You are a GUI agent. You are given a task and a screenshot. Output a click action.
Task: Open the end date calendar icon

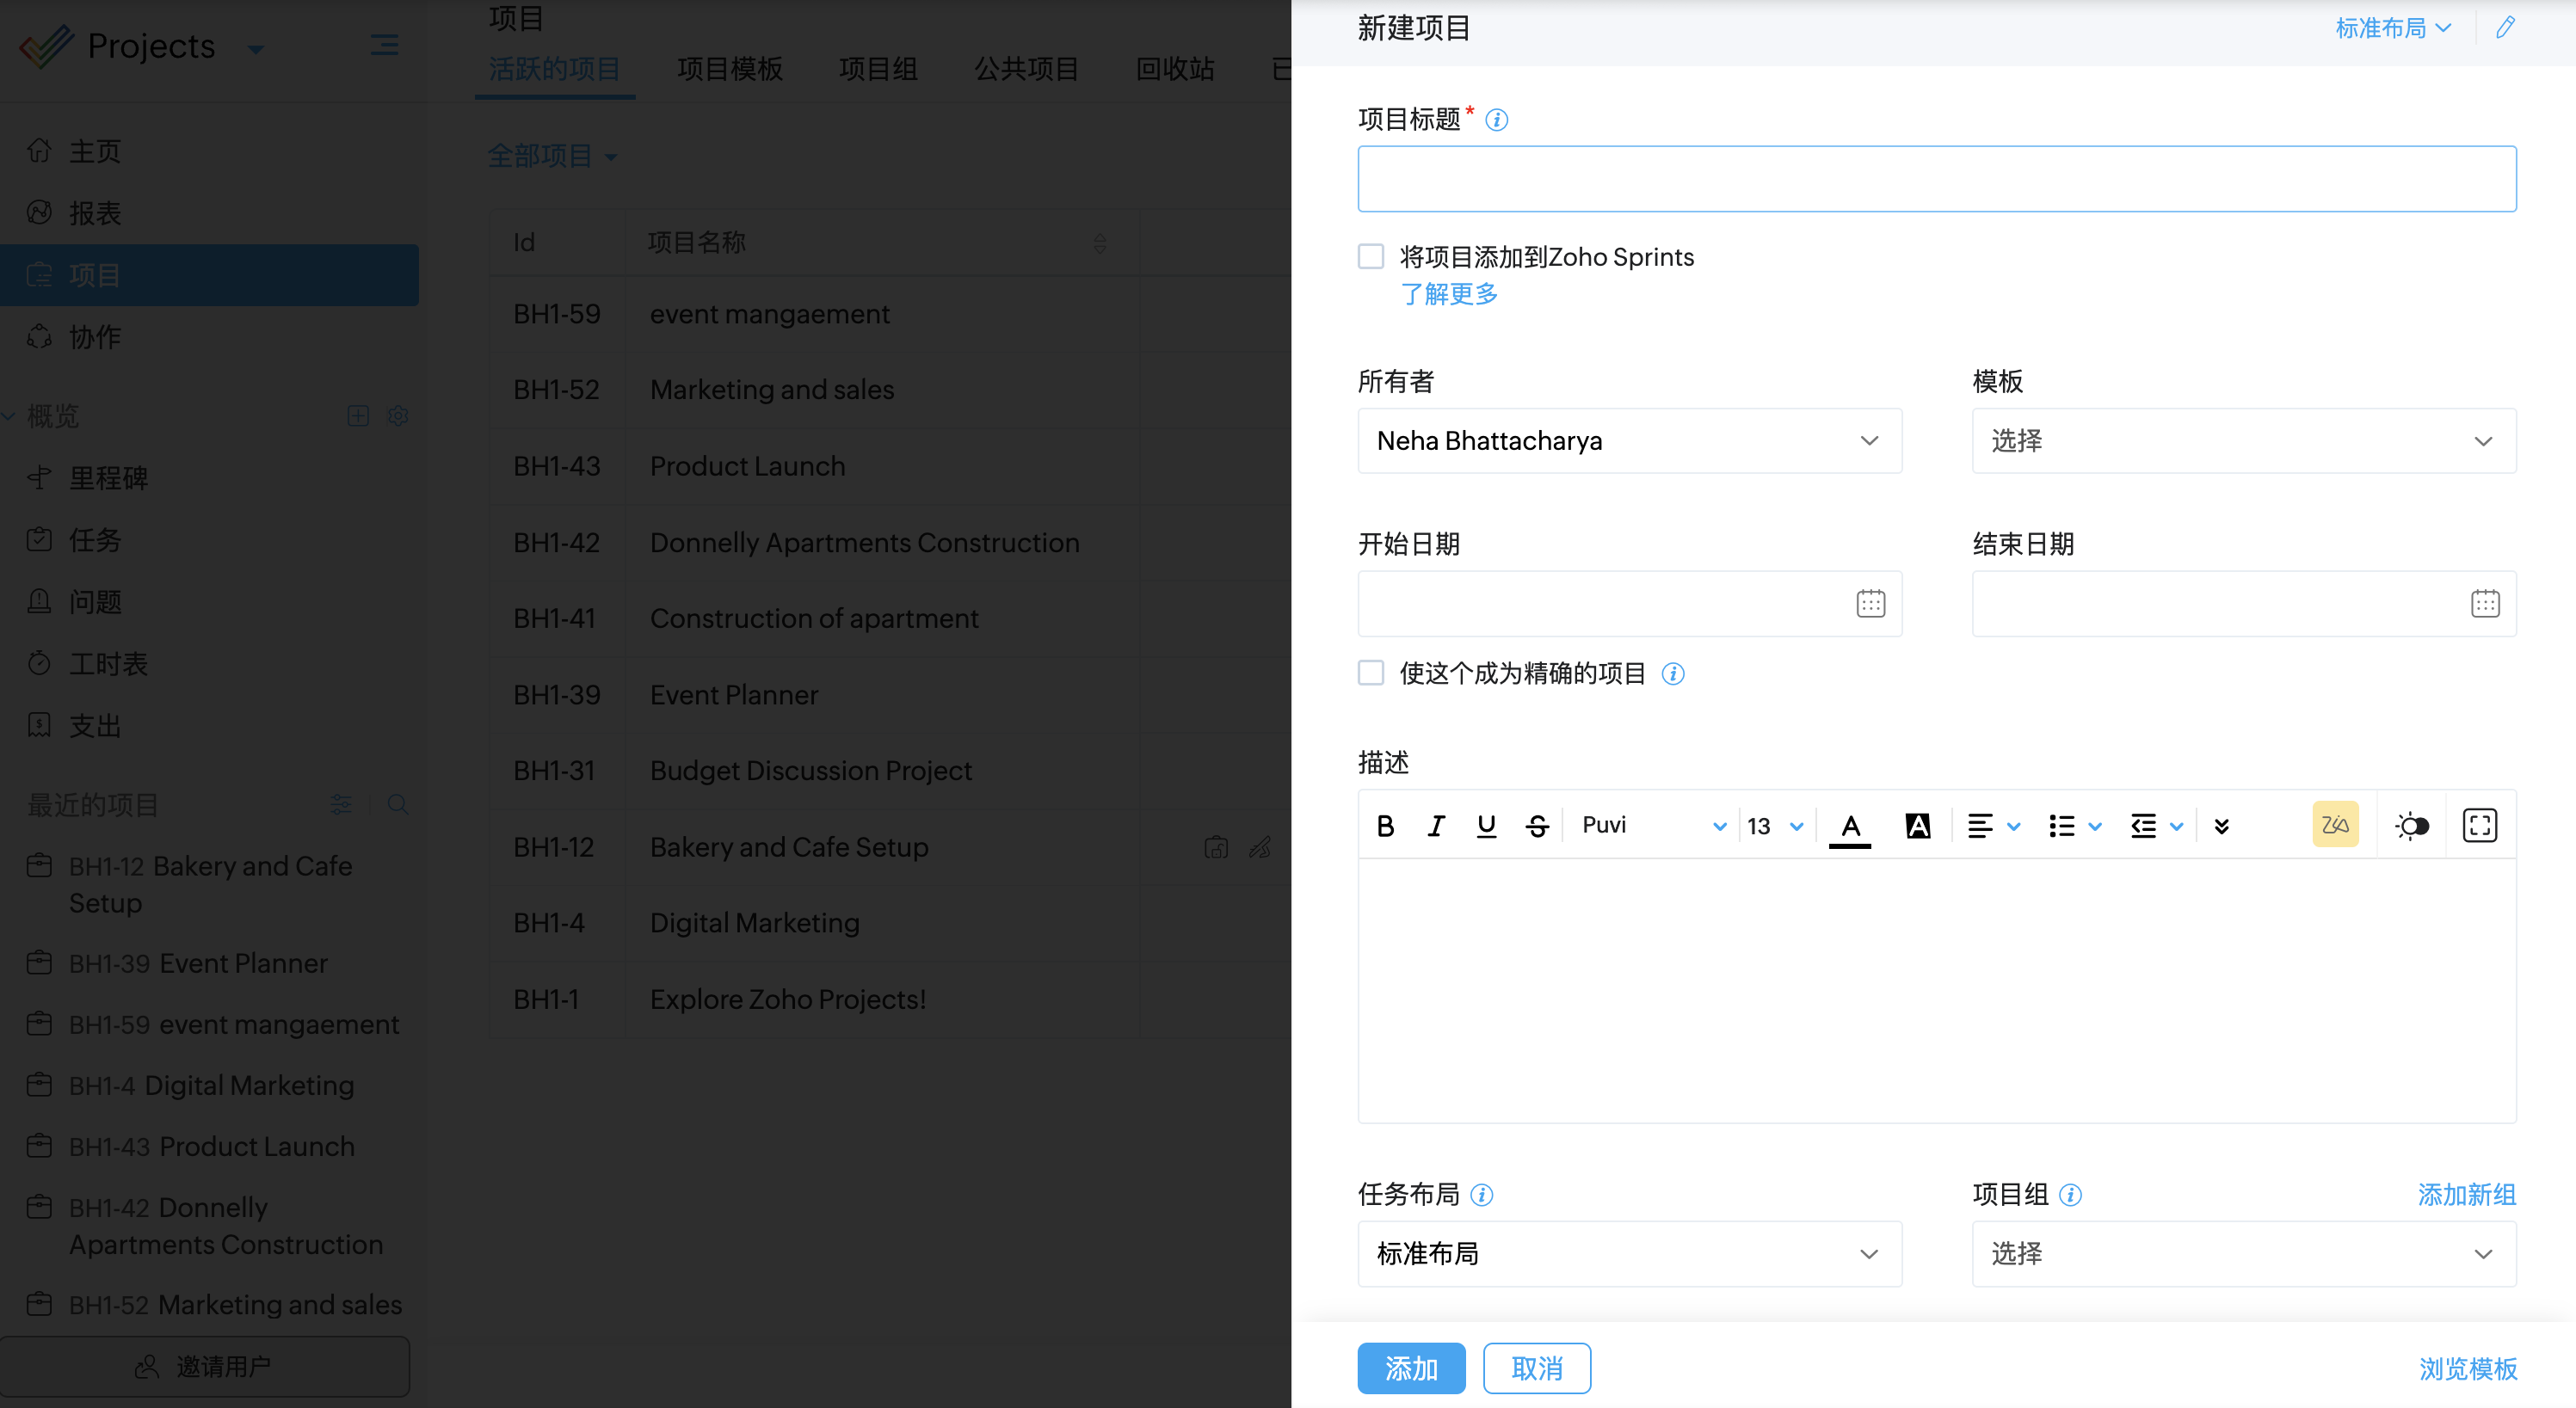click(x=2484, y=604)
